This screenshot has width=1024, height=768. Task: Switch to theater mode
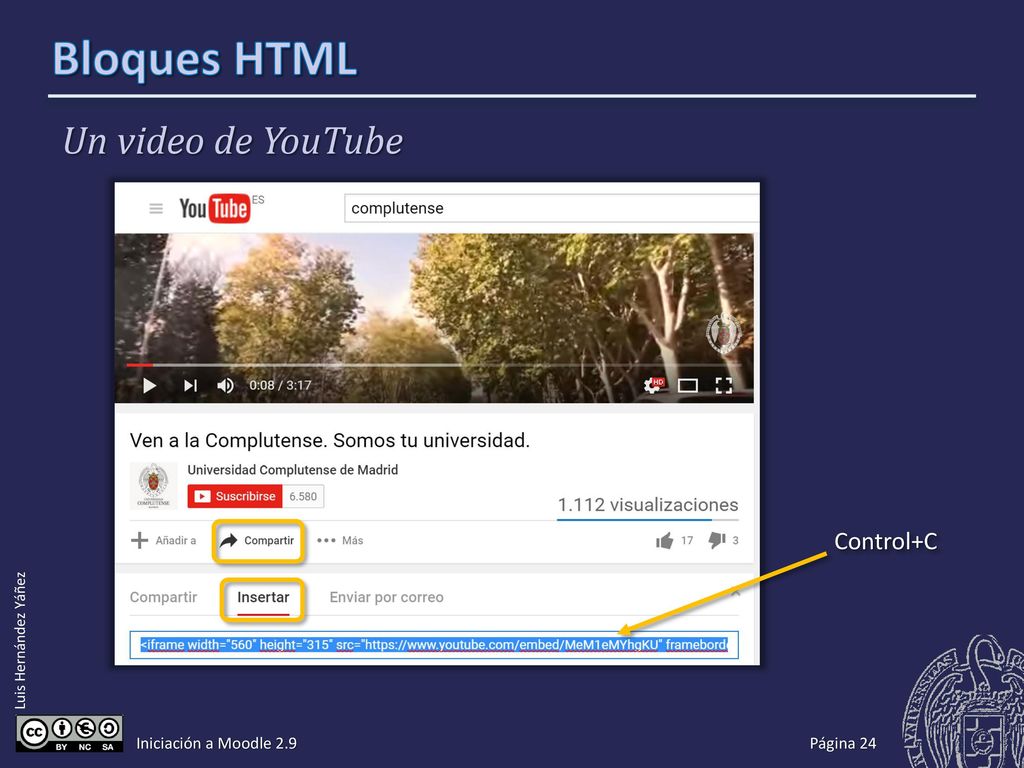pos(688,385)
